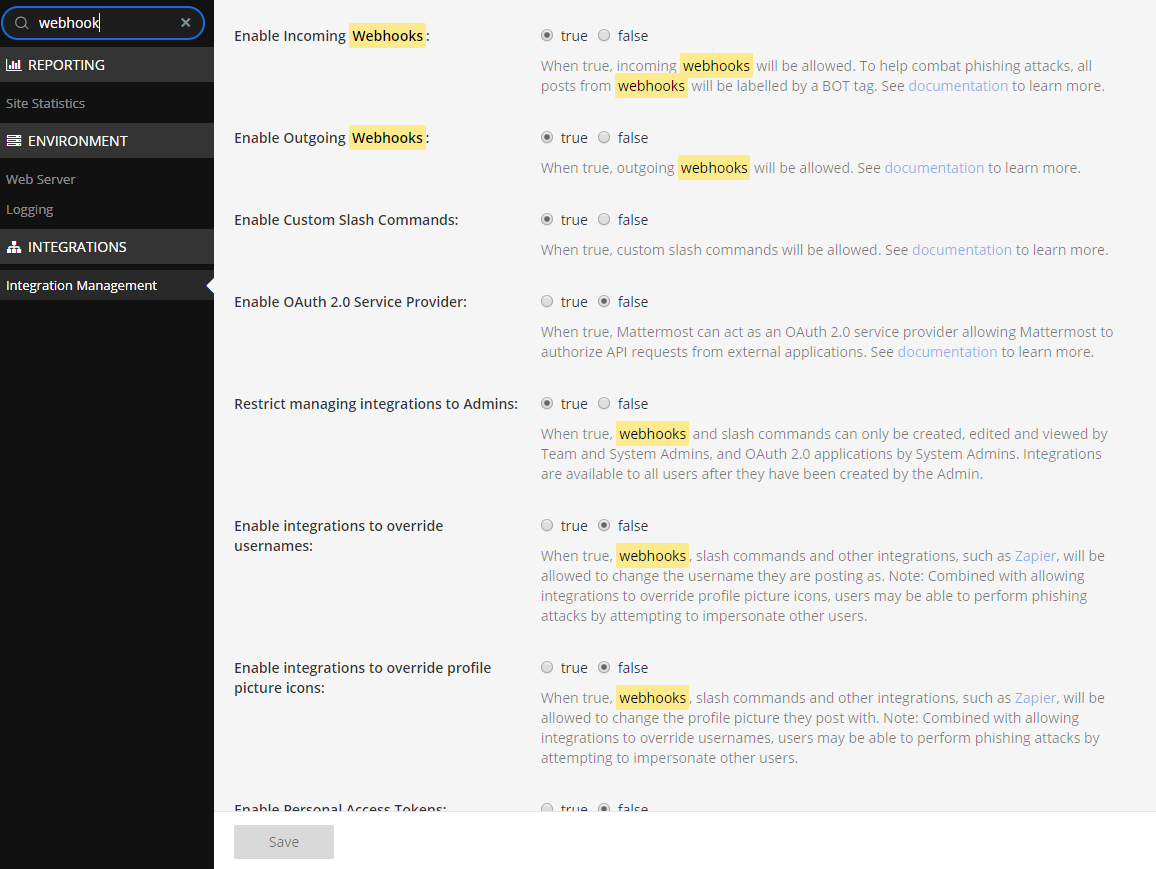Set Enable Outgoing Webhooks to true

click(547, 137)
